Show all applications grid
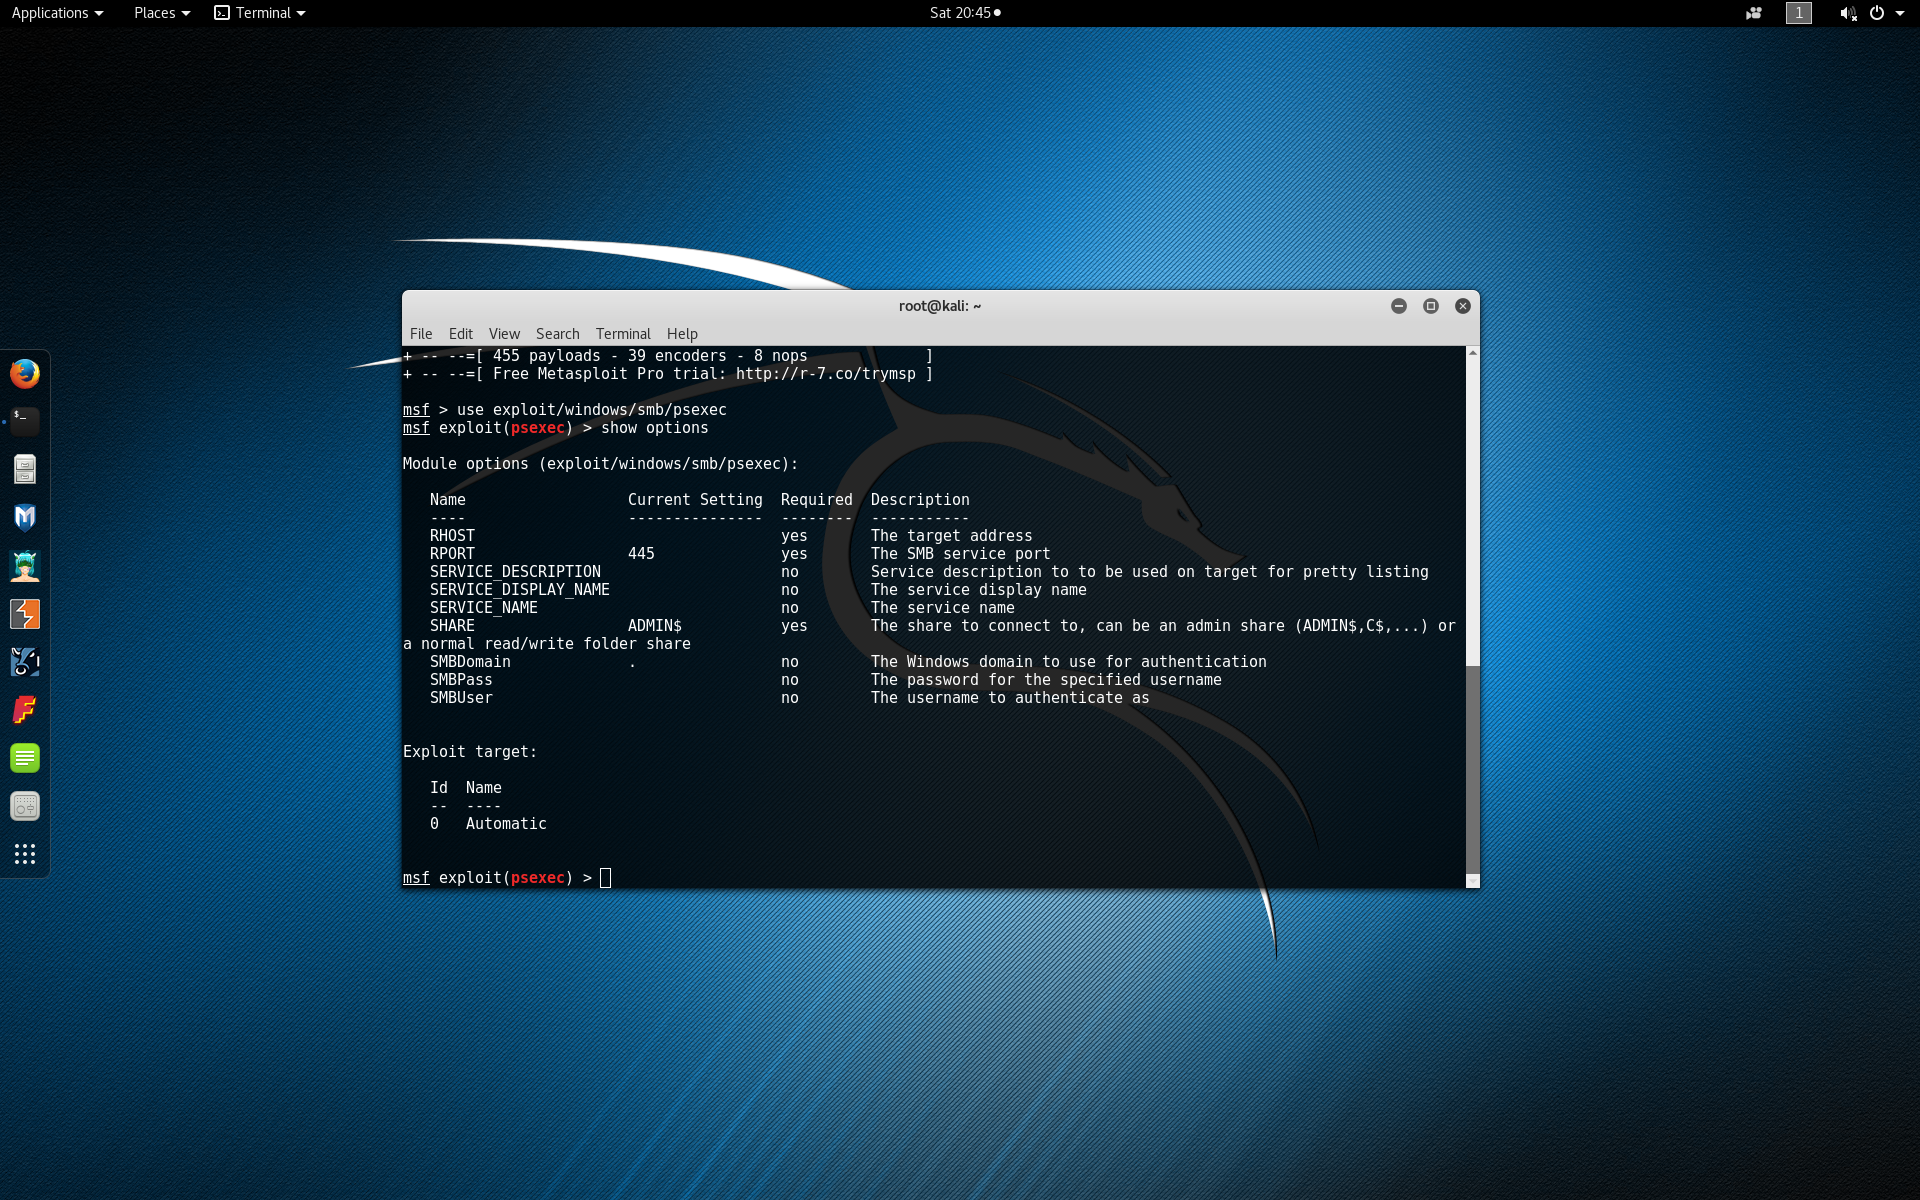The height and width of the screenshot is (1200, 1920). click(x=25, y=854)
